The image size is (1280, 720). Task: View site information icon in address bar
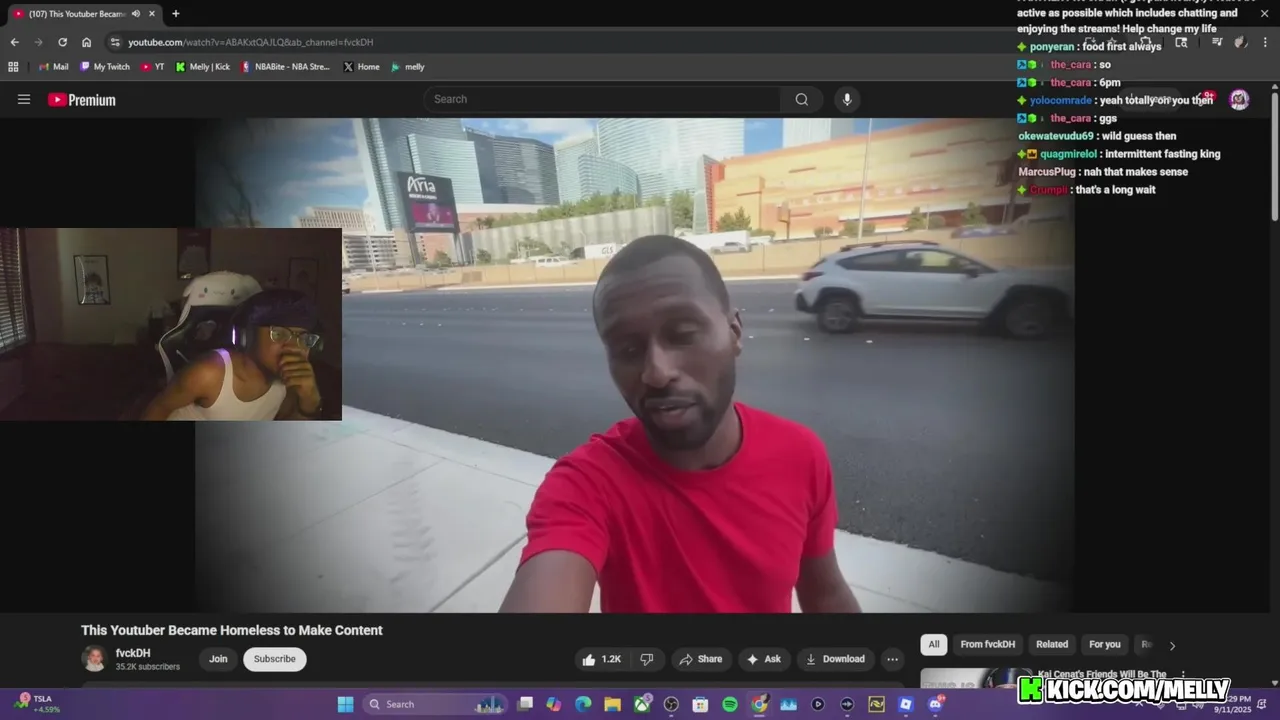[x=115, y=42]
